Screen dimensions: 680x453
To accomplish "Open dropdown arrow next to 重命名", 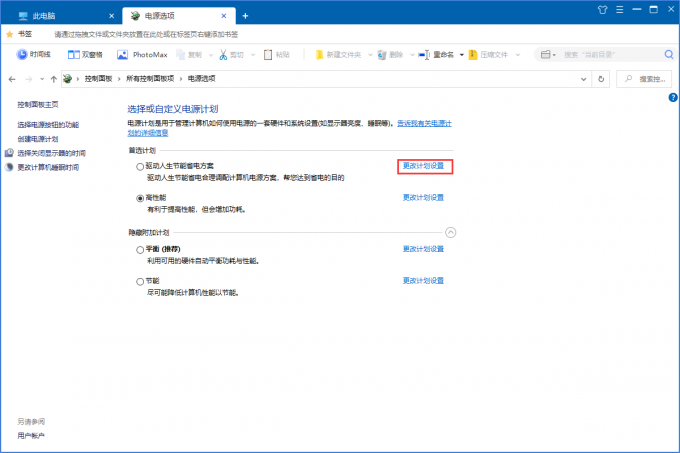I will click(462, 55).
